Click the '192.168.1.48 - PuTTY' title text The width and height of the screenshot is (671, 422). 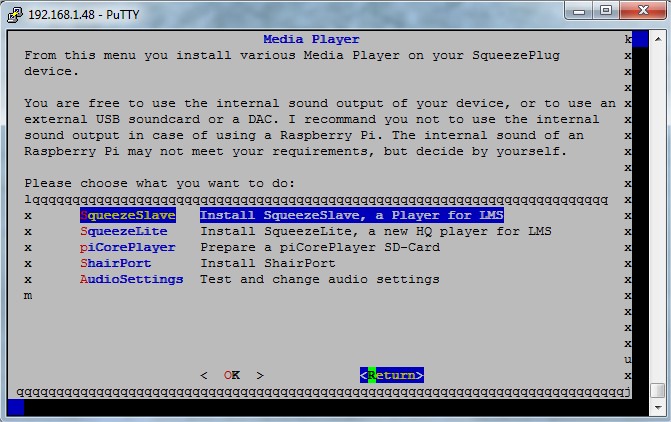tap(84, 15)
